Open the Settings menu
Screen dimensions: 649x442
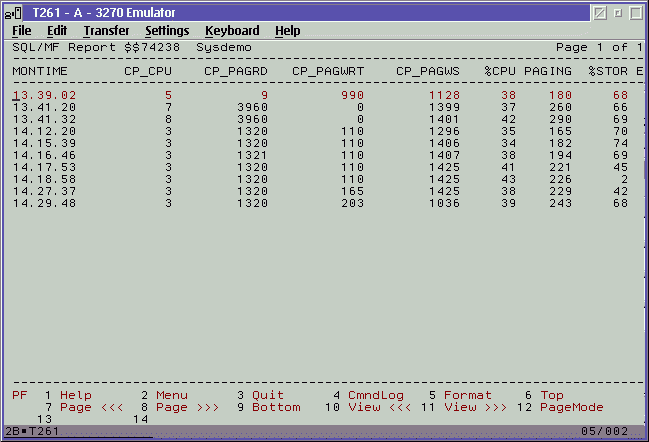click(x=167, y=31)
